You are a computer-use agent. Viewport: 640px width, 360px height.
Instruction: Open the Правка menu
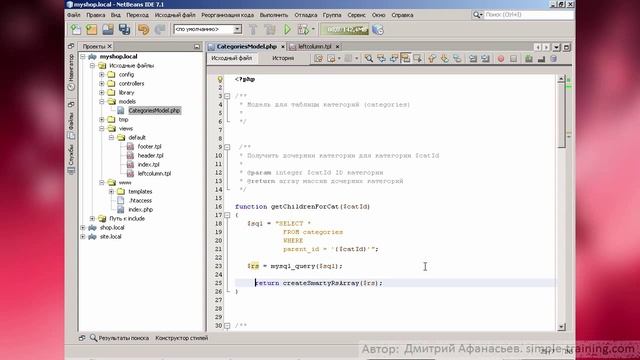click(x=96, y=15)
